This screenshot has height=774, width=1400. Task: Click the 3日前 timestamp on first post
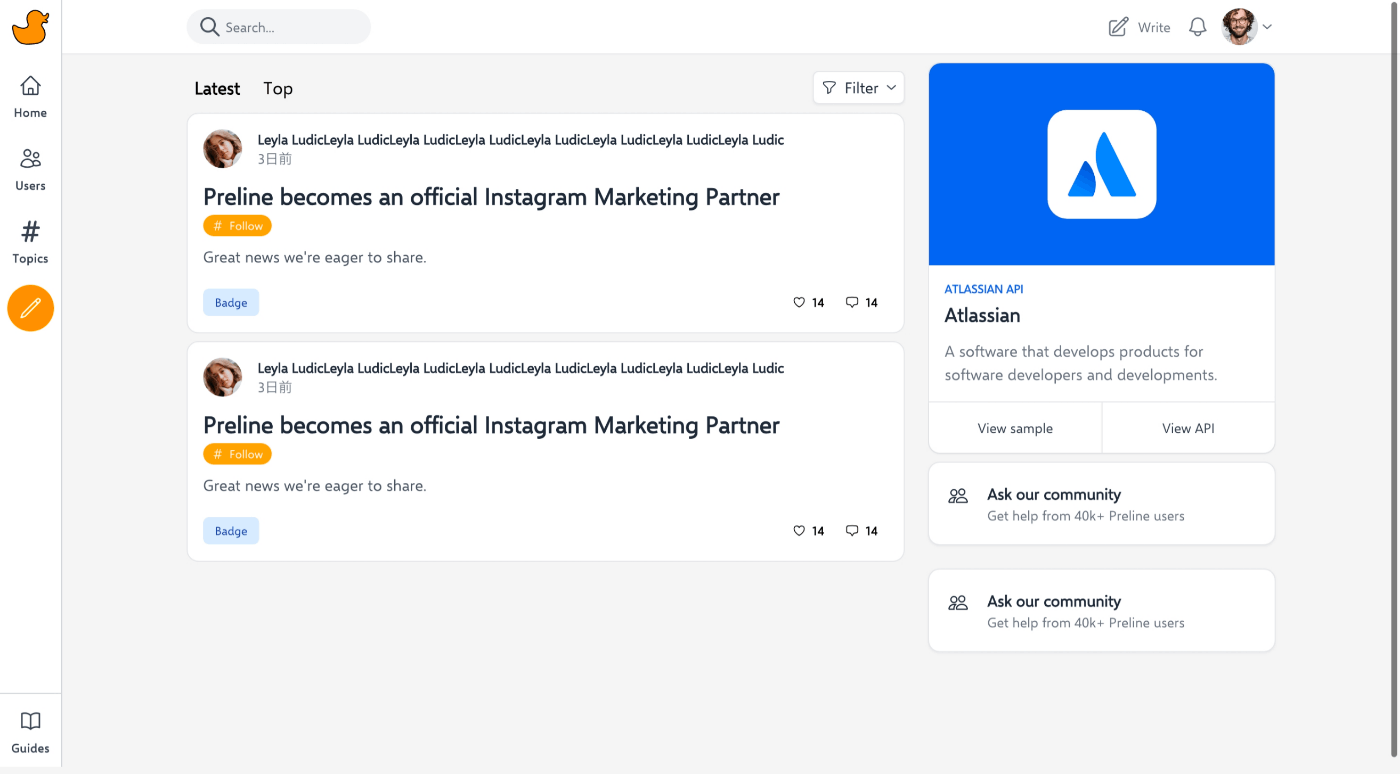click(275, 159)
